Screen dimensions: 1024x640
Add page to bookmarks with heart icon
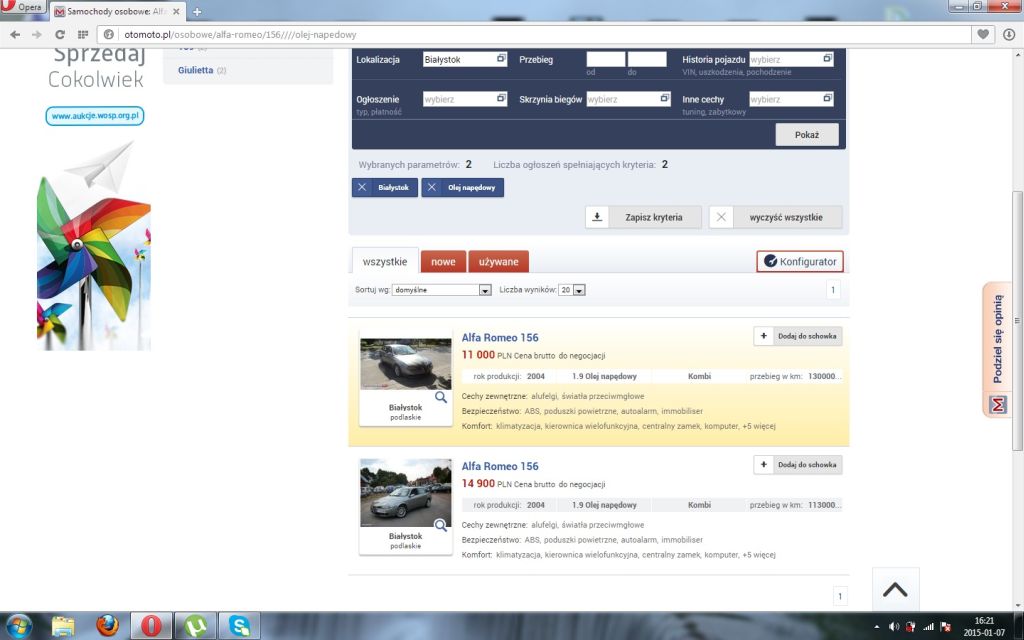[983, 35]
